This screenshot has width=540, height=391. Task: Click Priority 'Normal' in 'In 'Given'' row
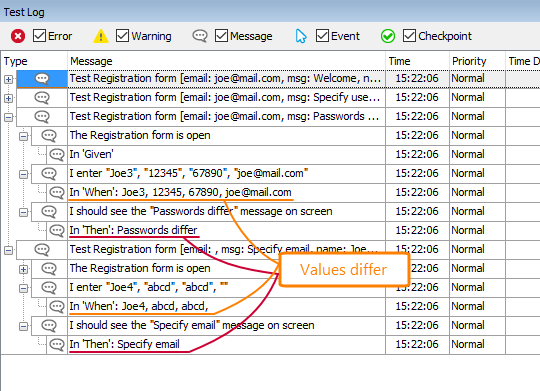point(468,154)
